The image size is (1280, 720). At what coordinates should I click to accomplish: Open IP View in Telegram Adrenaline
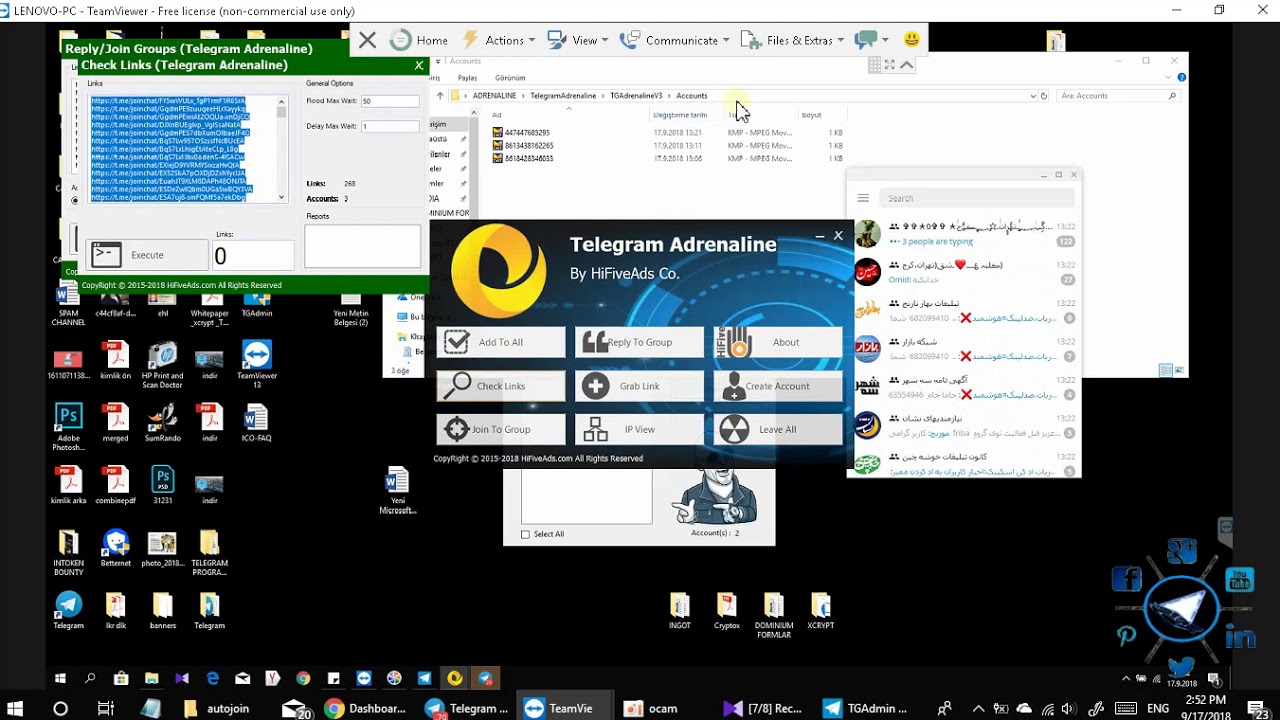[639, 429]
